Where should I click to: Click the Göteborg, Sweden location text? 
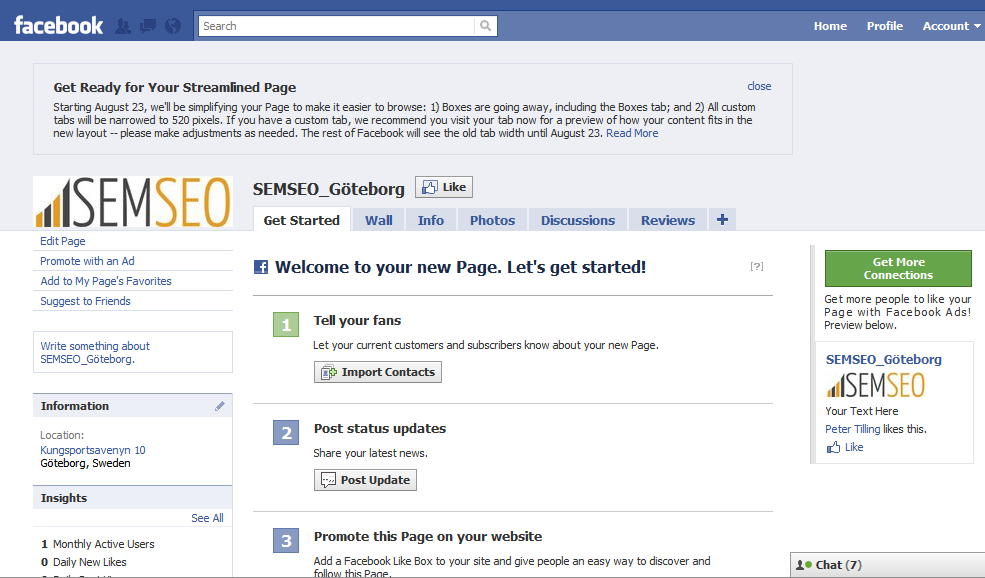pos(85,463)
